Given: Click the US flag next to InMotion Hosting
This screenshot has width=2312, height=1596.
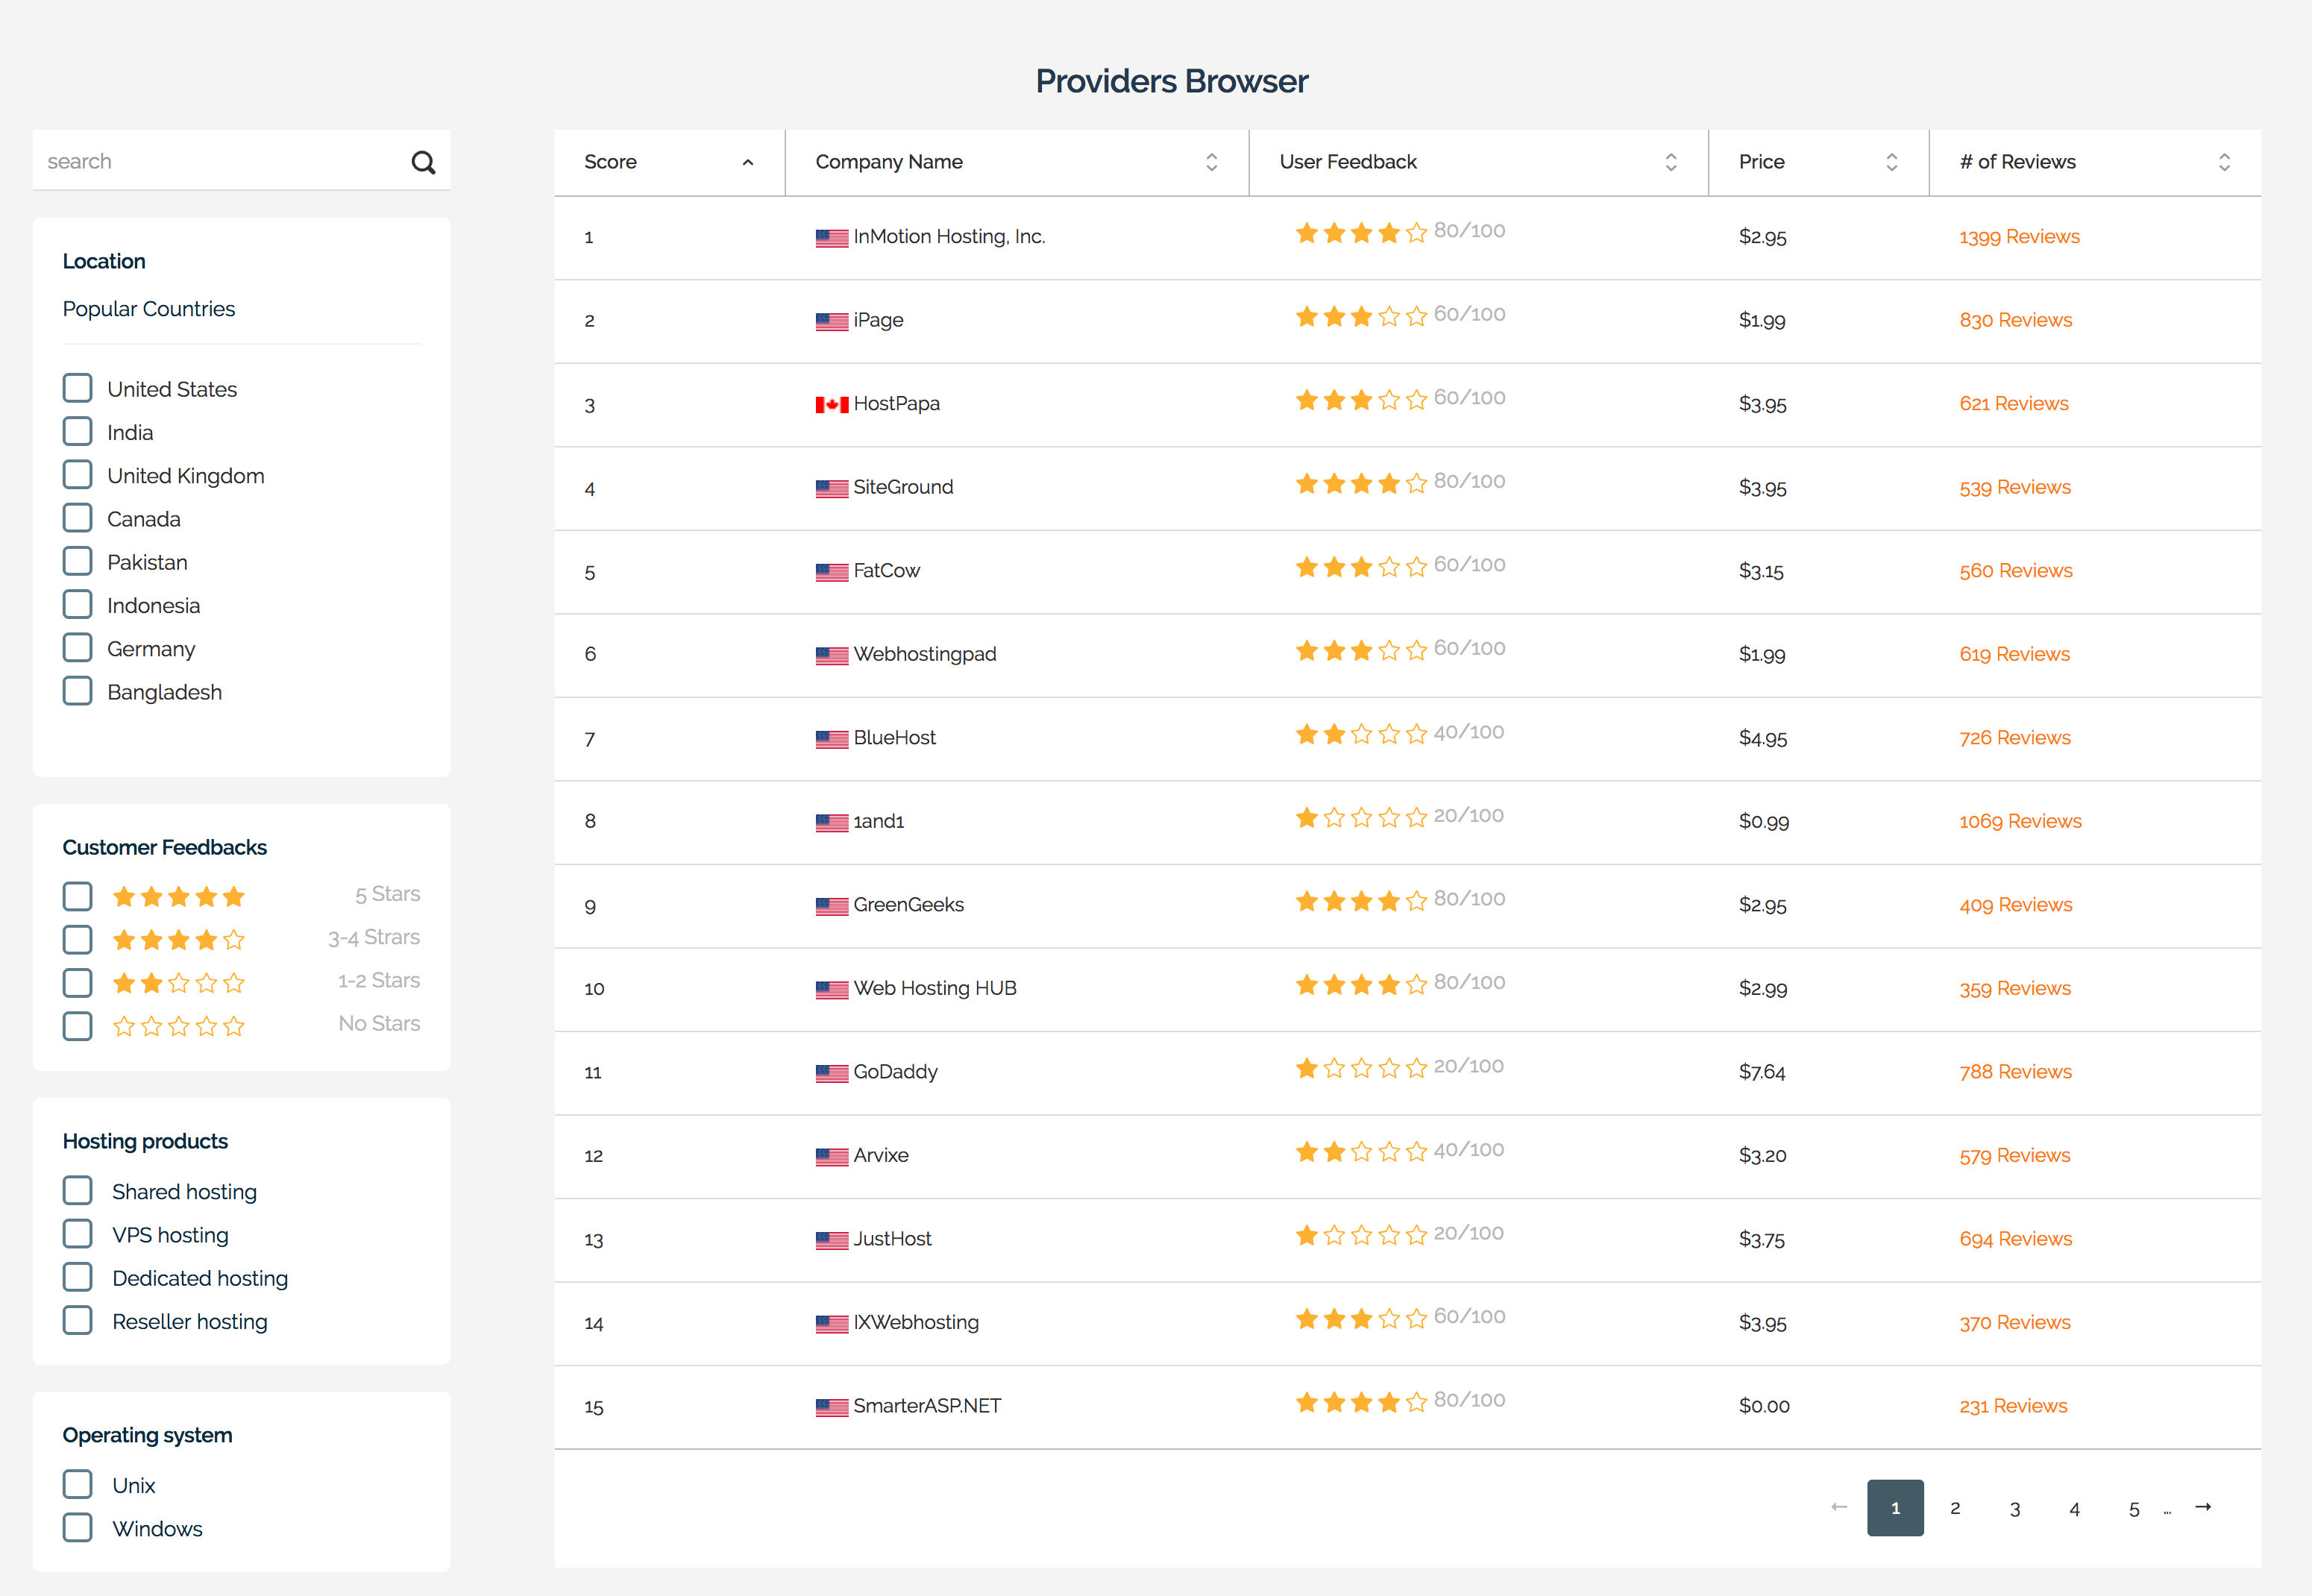Looking at the screenshot, I should click(830, 237).
